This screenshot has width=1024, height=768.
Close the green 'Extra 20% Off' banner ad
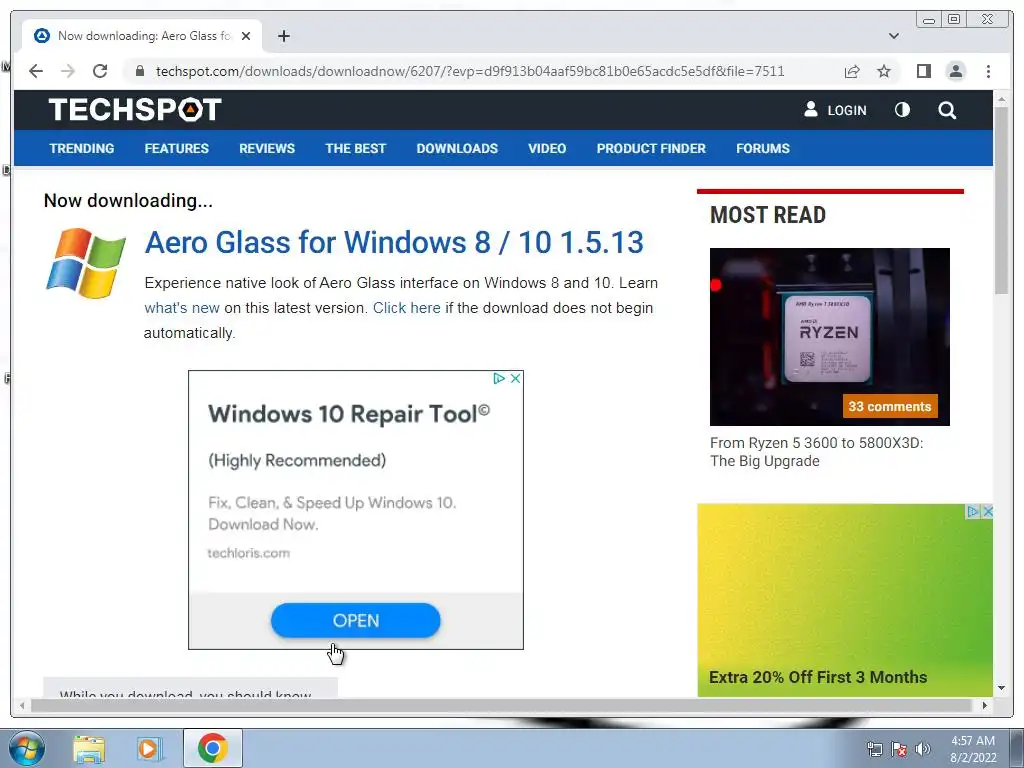tap(987, 511)
